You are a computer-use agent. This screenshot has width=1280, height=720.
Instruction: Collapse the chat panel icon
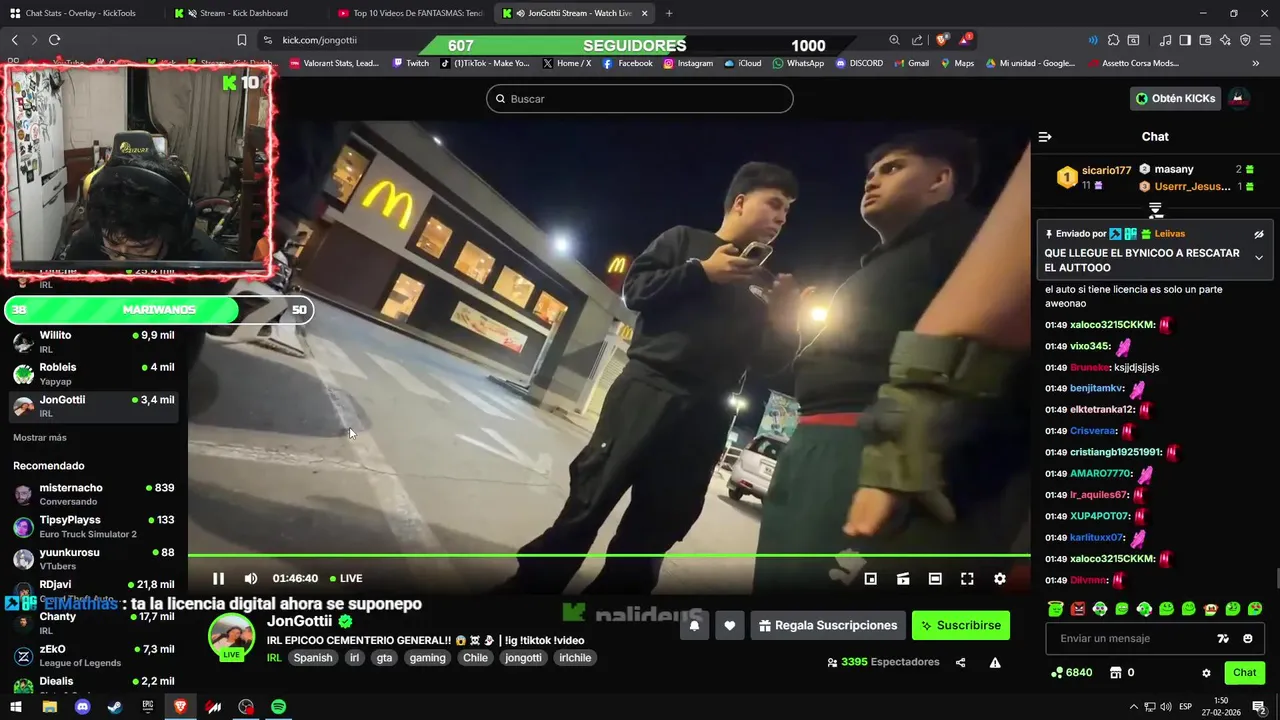click(1045, 137)
